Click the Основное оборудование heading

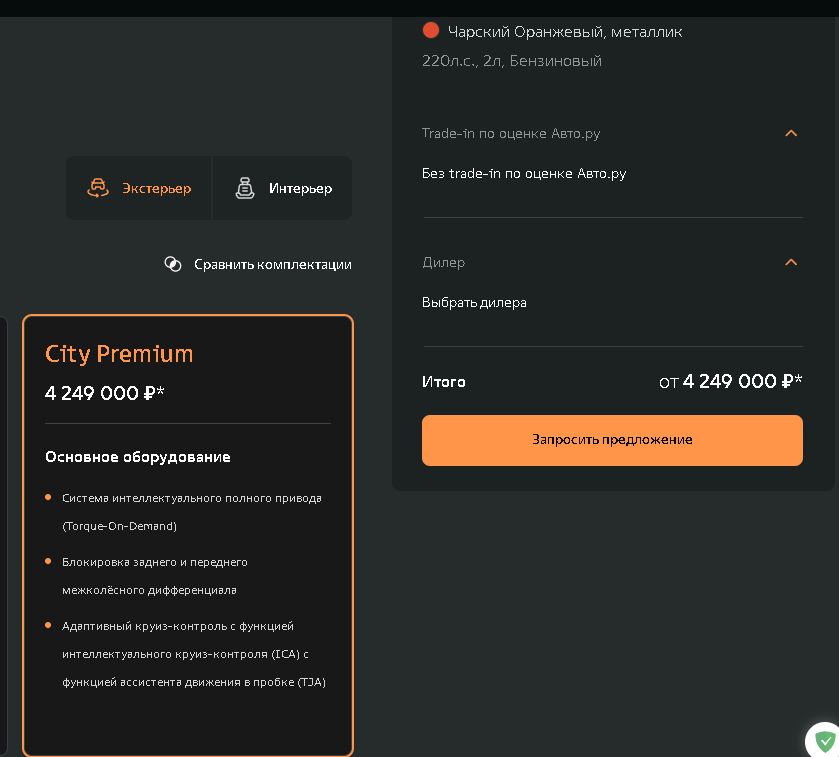(138, 457)
